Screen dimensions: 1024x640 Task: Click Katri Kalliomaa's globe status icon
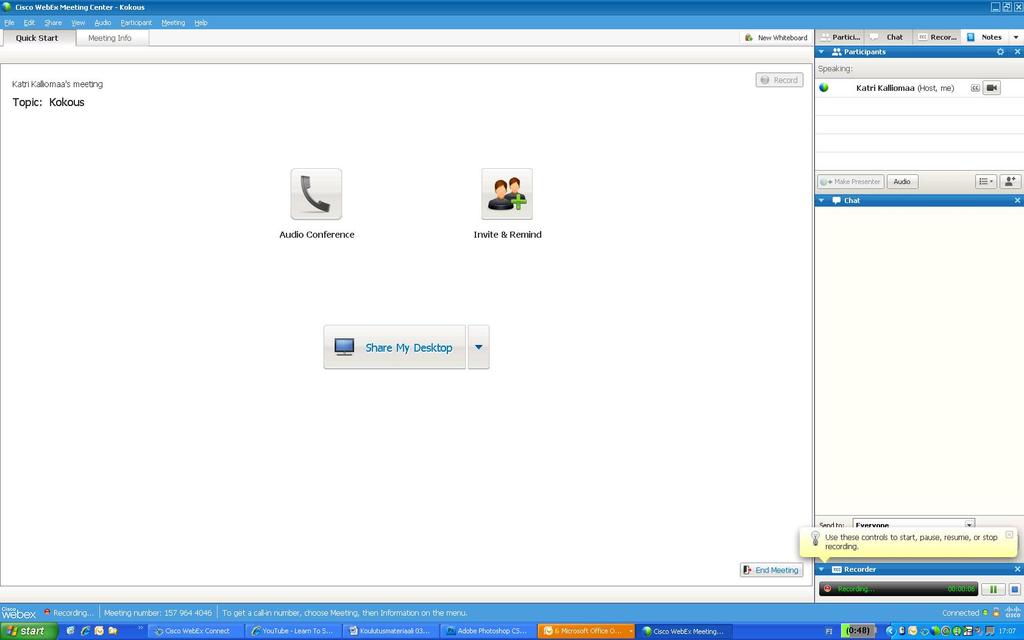tap(824, 88)
